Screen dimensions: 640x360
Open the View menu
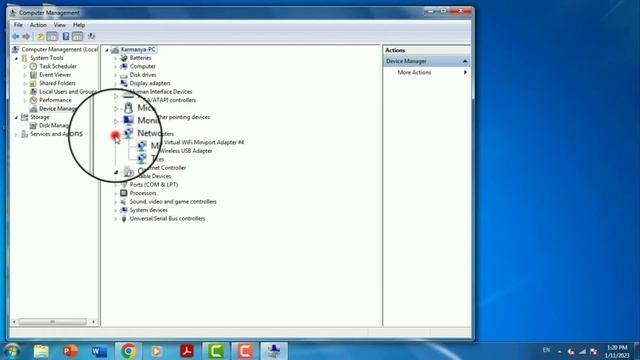tap(60, 25)
